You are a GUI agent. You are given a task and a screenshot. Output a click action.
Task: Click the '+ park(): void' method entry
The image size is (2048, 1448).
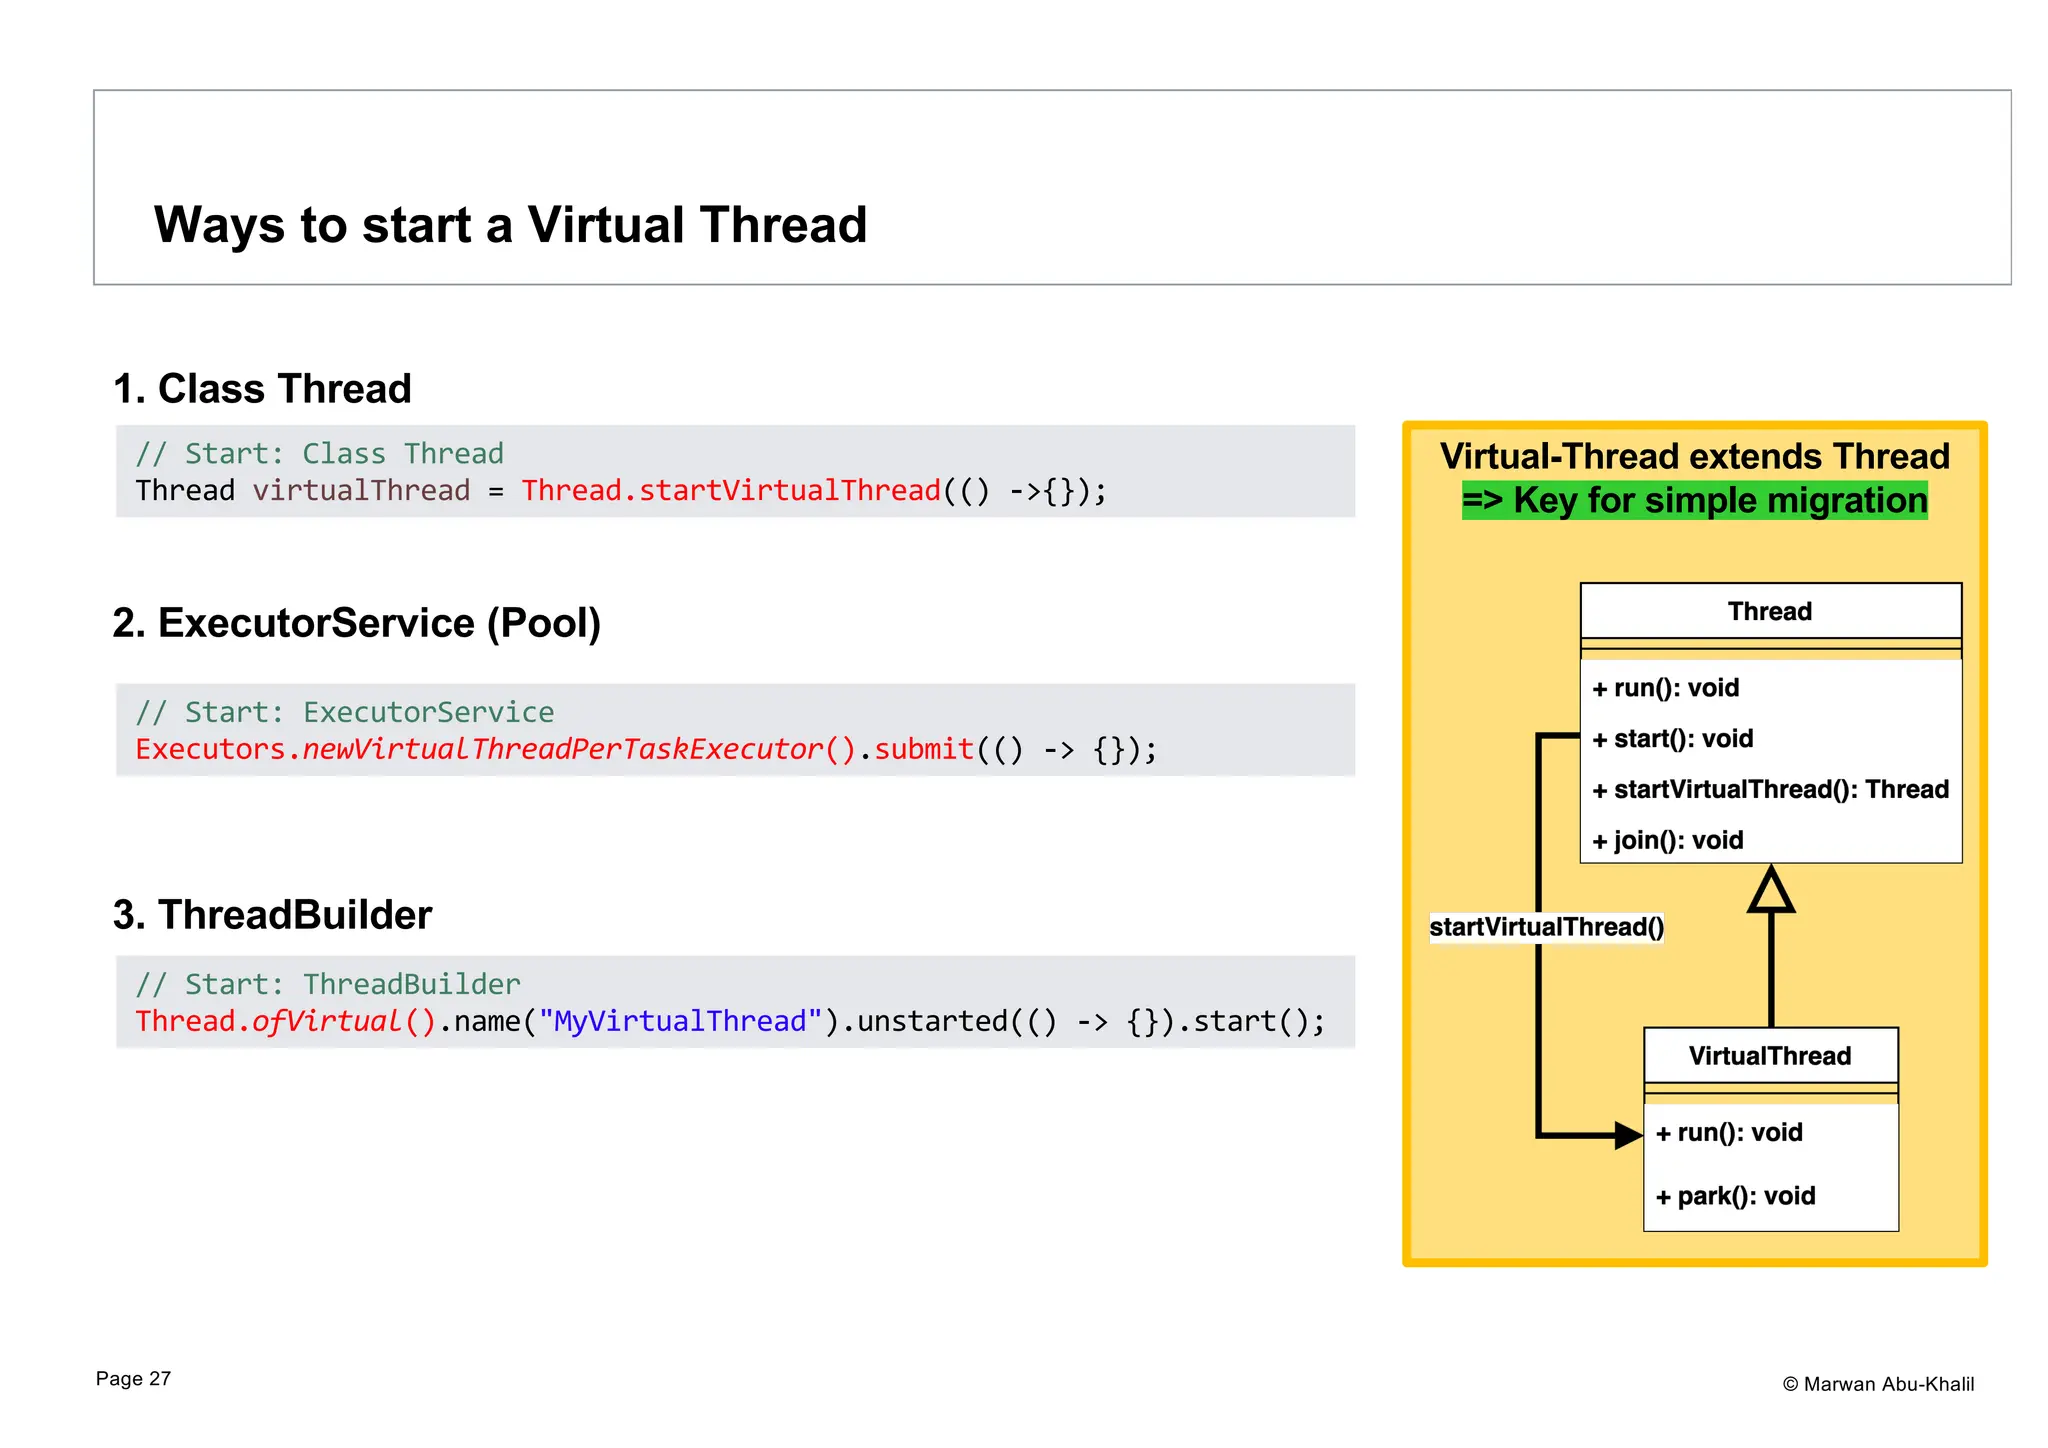pos(1736,1196)
